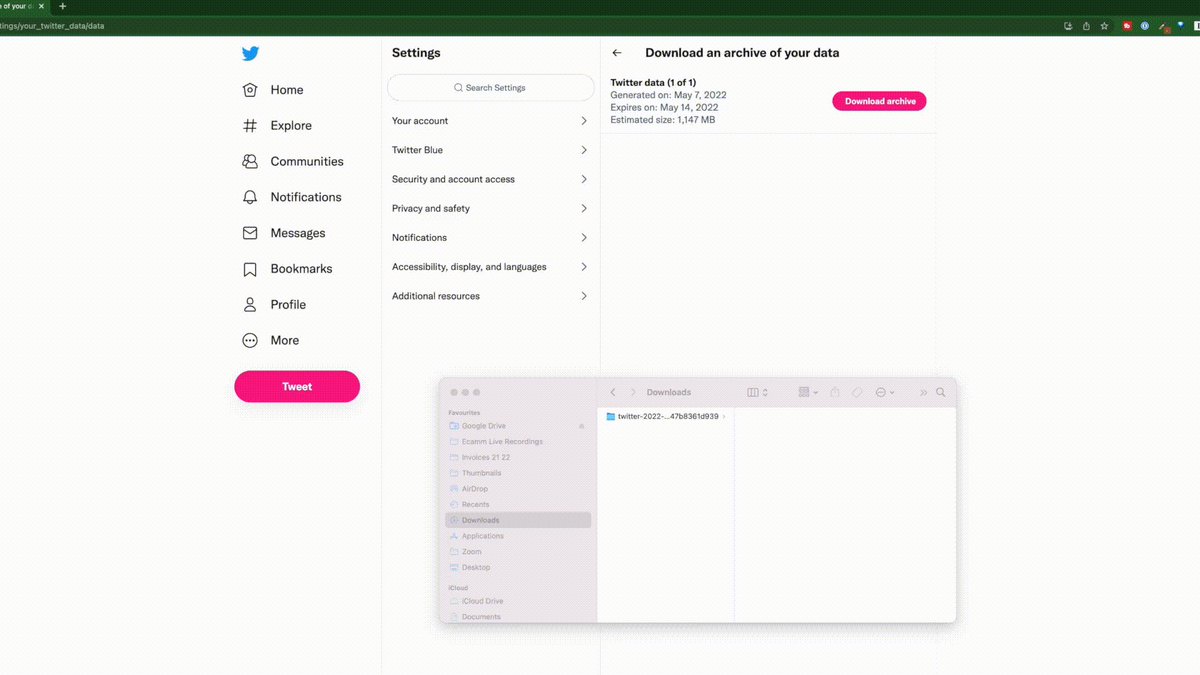Click the pink Tweet button

point(297,387)
